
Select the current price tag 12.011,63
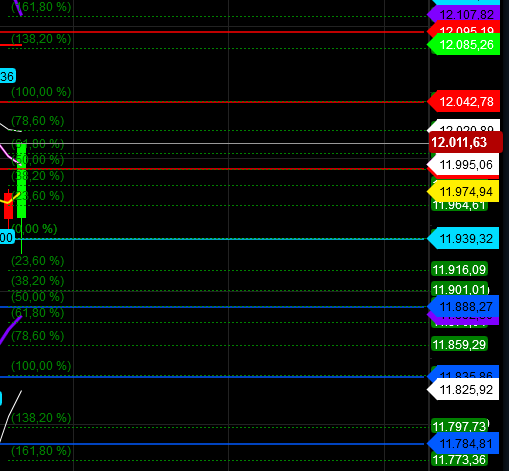tap(466, 142)
